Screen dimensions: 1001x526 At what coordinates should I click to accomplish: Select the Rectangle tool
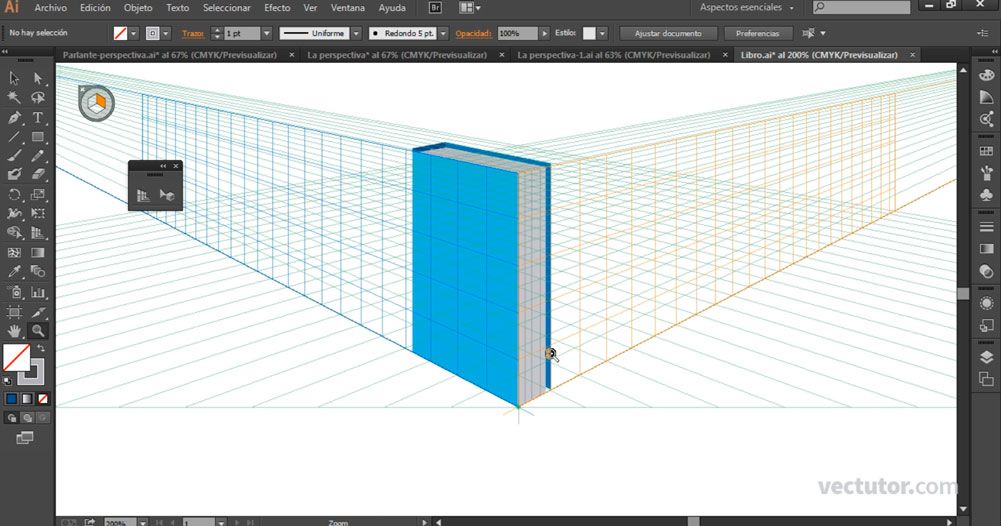pos(38,137)
